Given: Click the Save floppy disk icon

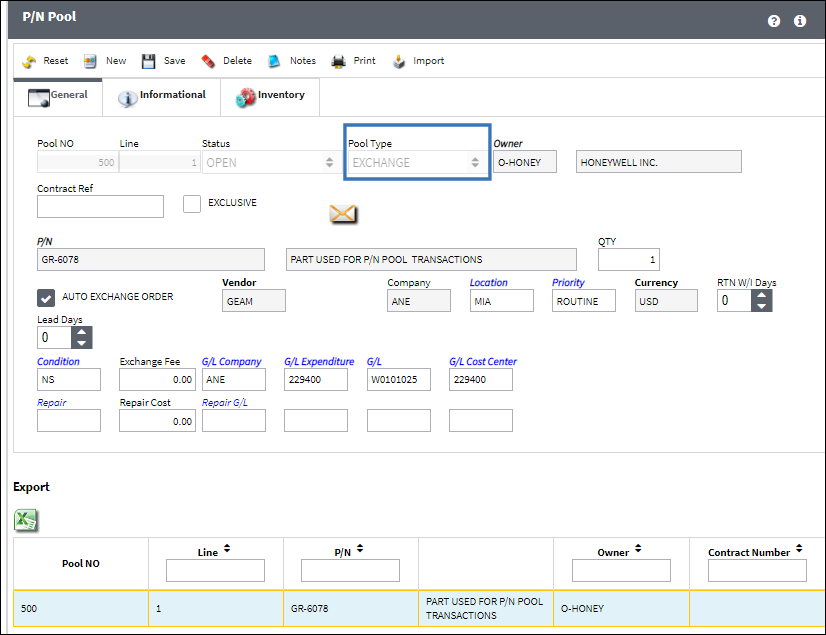Looking at the screenshot, I should click(149, 61).
